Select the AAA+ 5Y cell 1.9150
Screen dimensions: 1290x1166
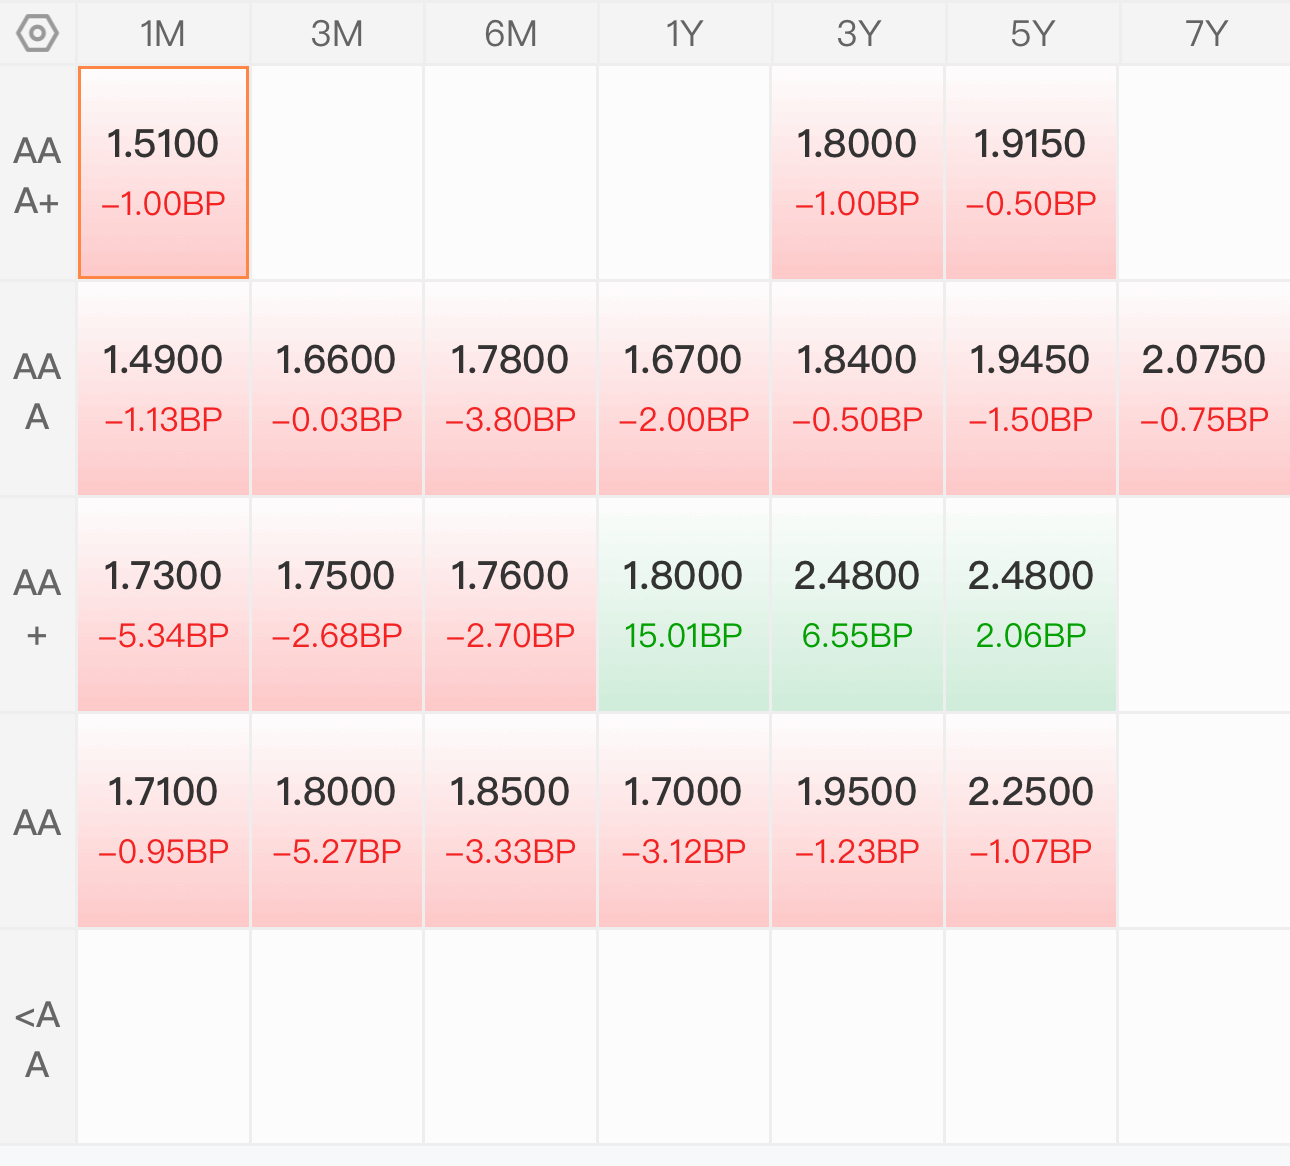click(1031, 173)
